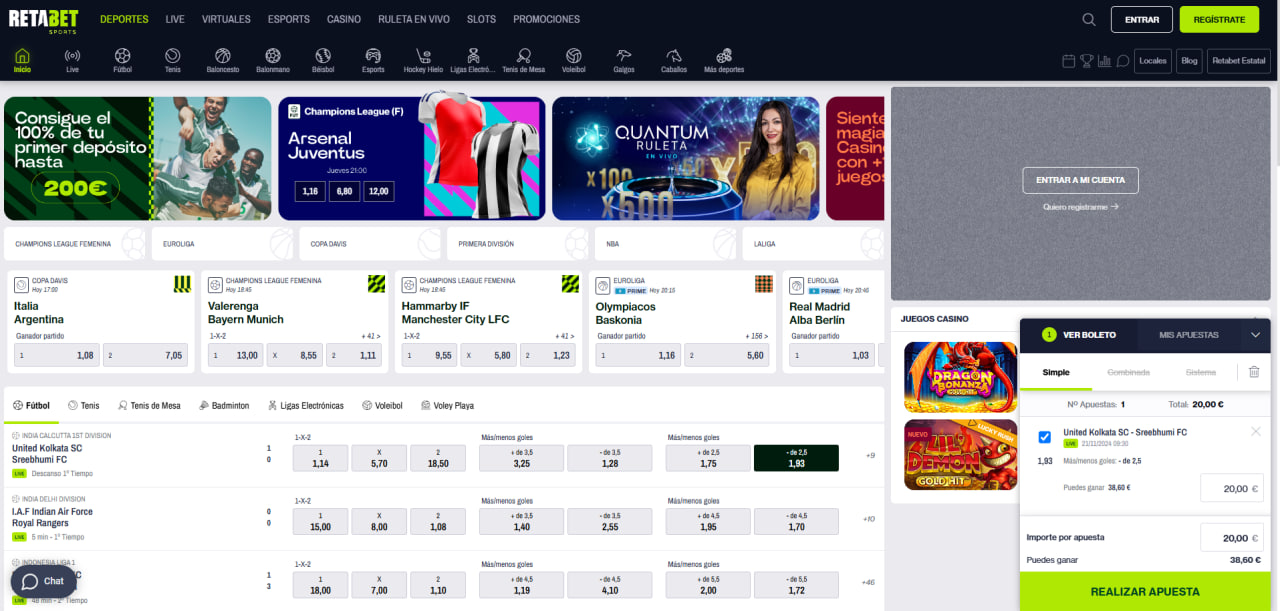Select the Hockey Hielo icon
1280x611 pixels.
click(x=423, y=60)
